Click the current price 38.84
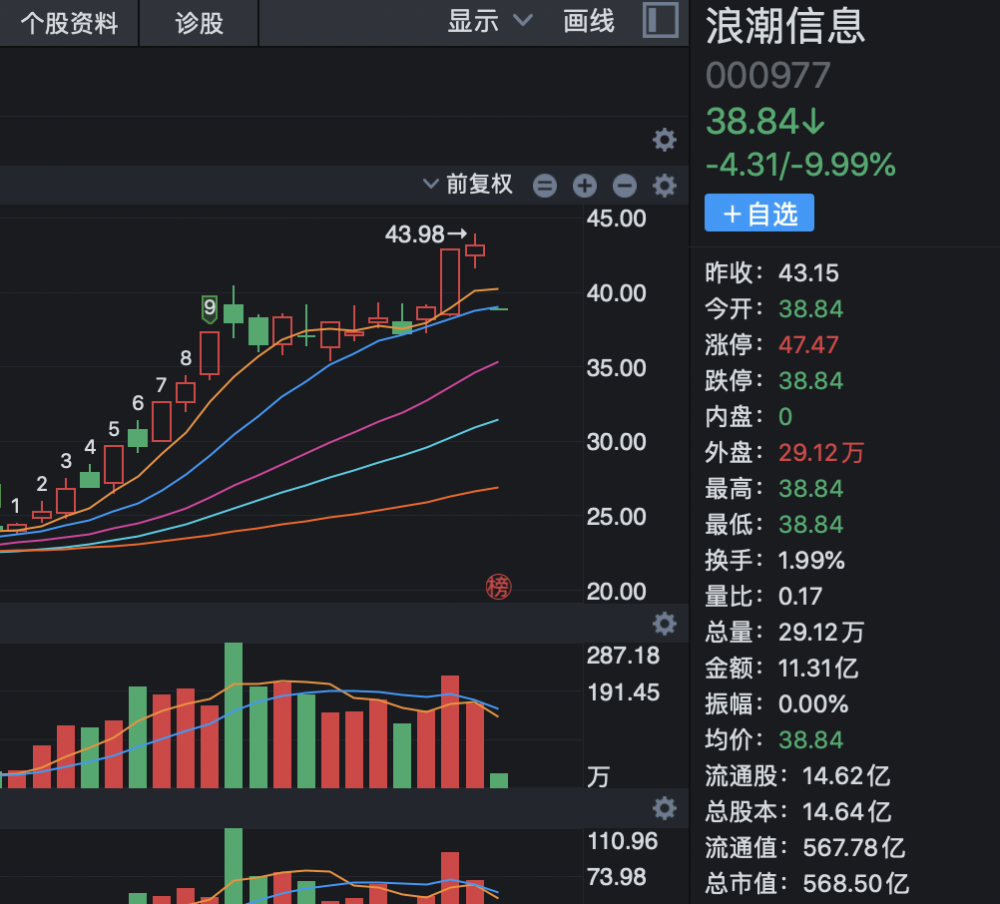Image resolution: width=1000 pixels, height=904 pixels. coord(765,121)
